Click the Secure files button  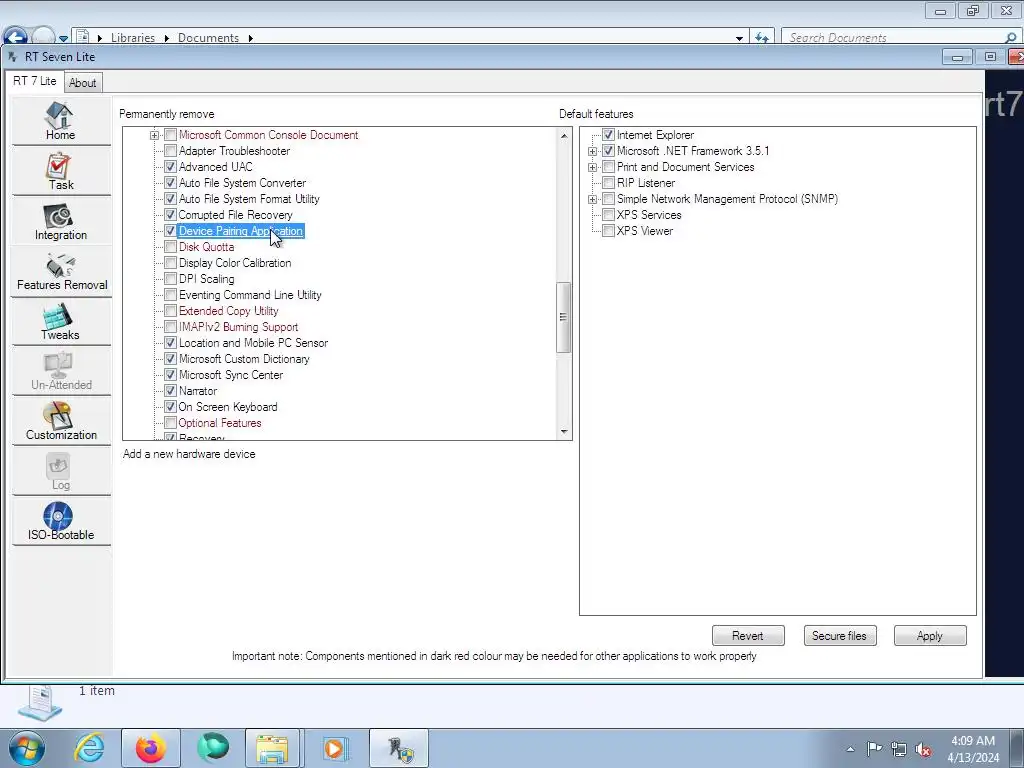pyautogui.click(x=839, y=635)
